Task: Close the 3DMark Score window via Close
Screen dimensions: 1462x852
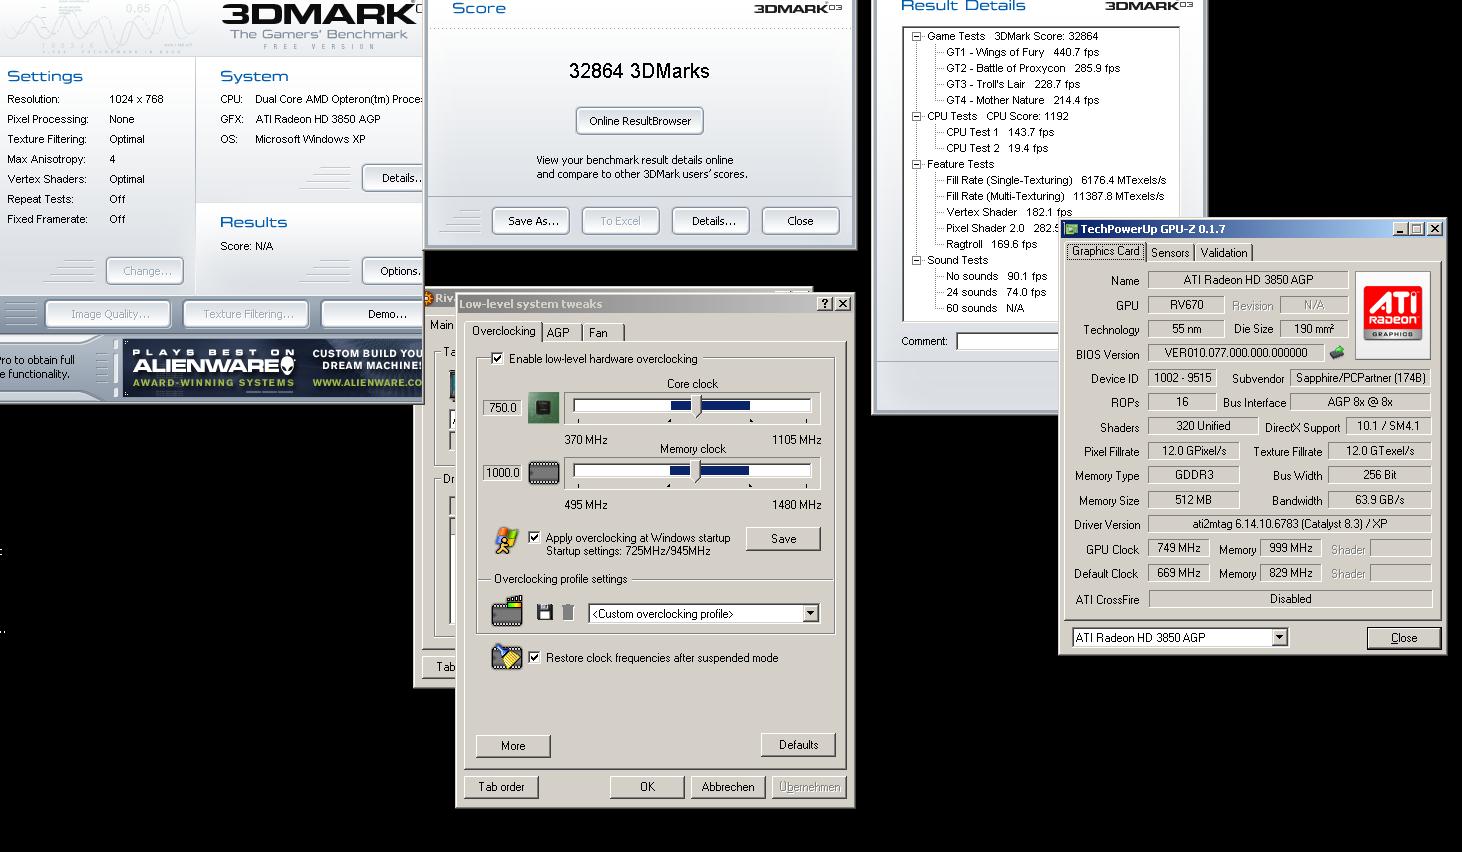Action: click(800, 221)
